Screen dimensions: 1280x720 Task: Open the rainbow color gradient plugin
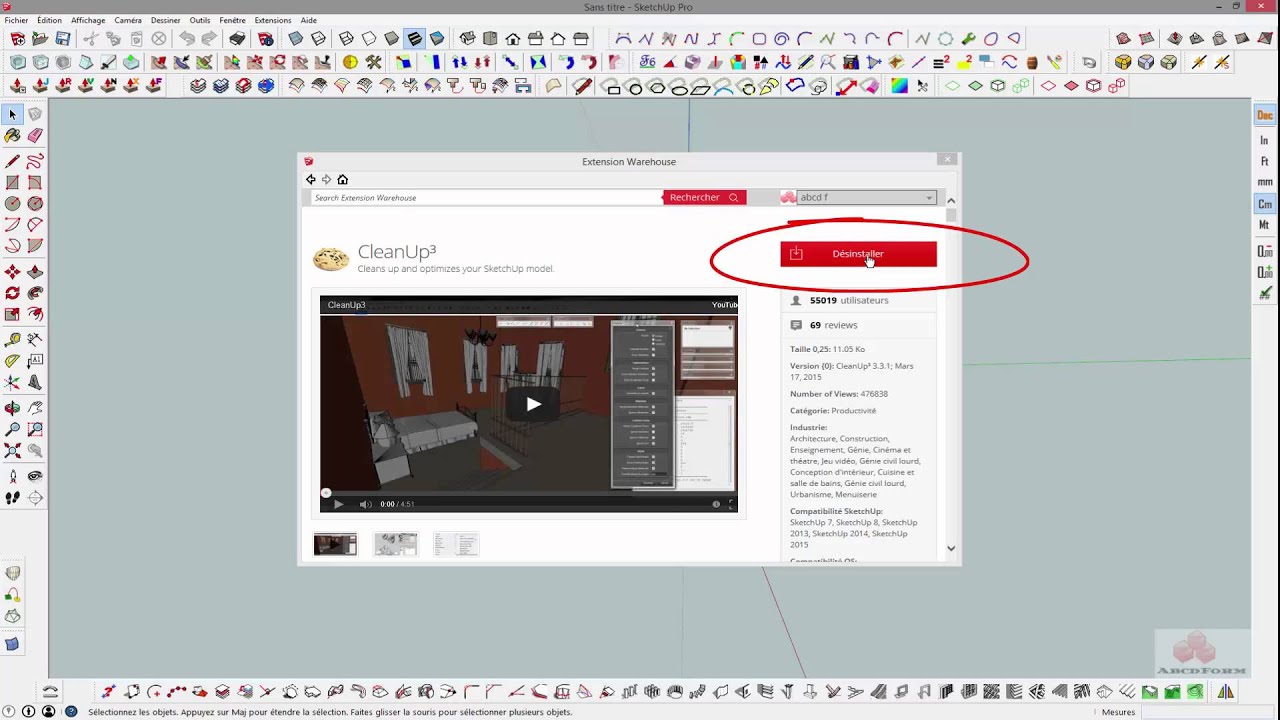pyautogui.click(x=899, y=86)
